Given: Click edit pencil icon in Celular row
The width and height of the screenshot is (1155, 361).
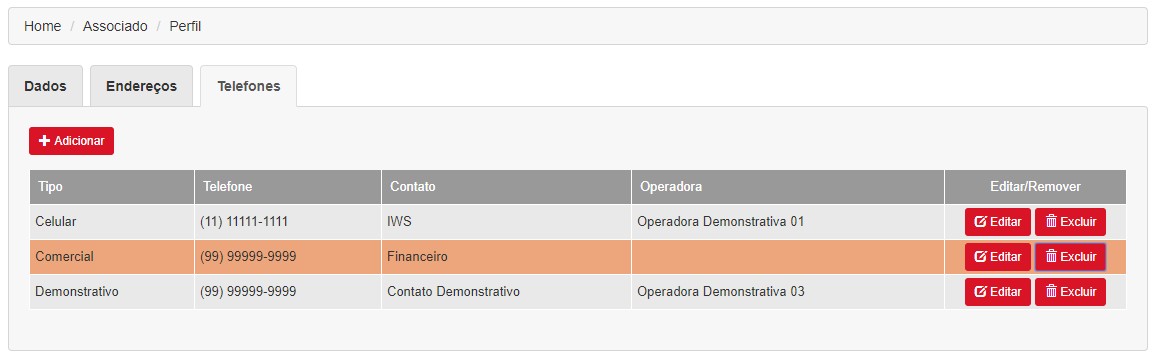Looking at the screenshot, I should click(x=980, y=222).
